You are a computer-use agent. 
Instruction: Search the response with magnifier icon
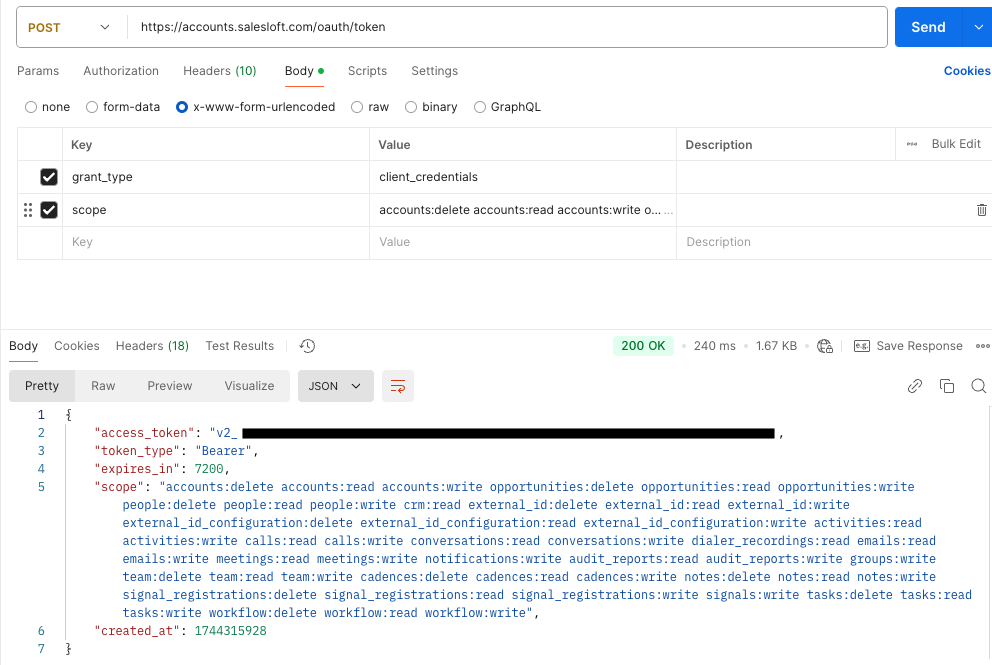[x=978, y=386]
